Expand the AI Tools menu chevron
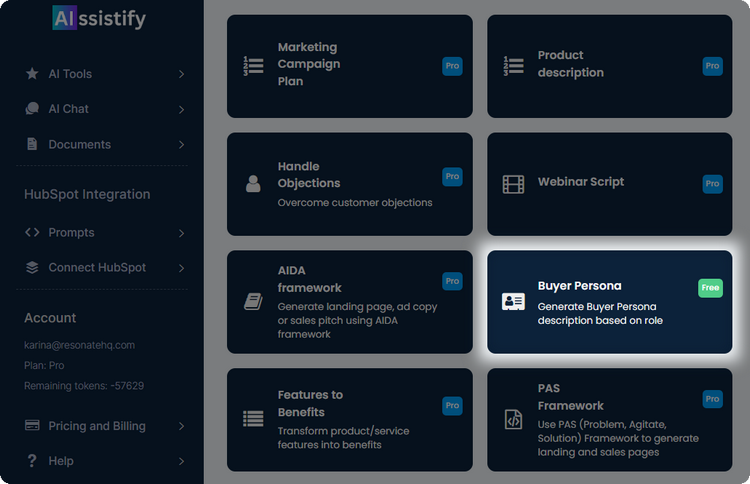The height and width of the screenshot is (484, 750). click(x=181, y=74)
